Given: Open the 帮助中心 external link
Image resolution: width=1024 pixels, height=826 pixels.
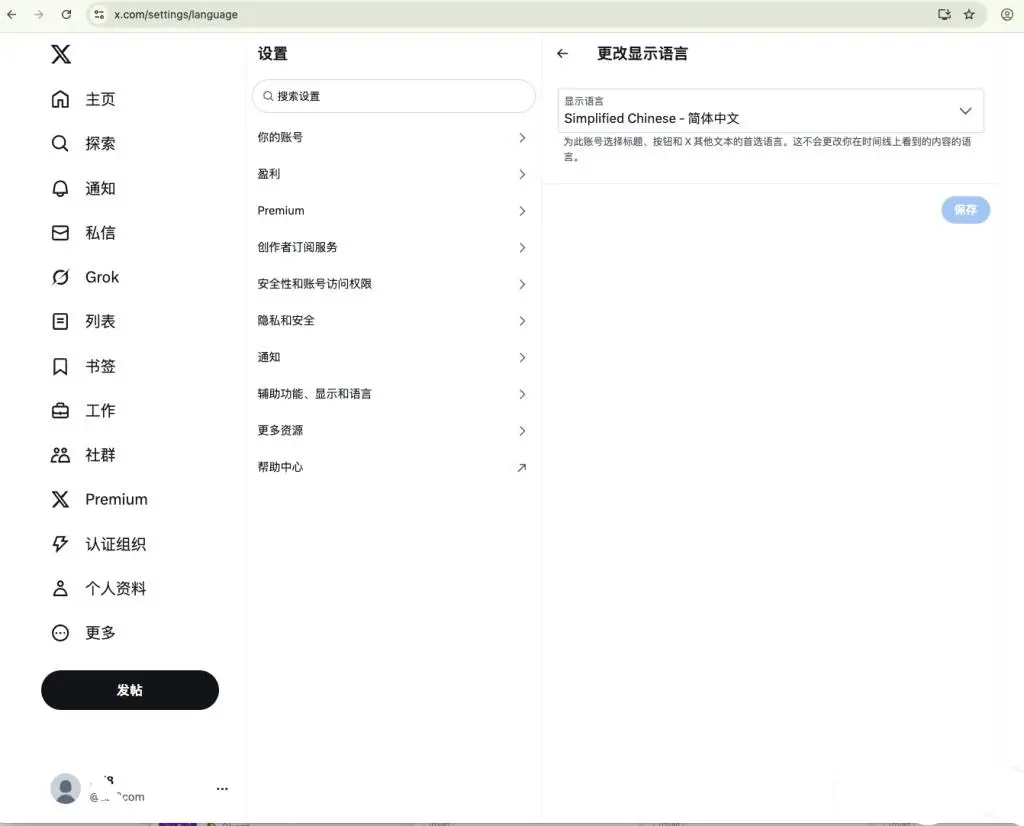Looking at the screenshot, I should click(x=392, y=467).
